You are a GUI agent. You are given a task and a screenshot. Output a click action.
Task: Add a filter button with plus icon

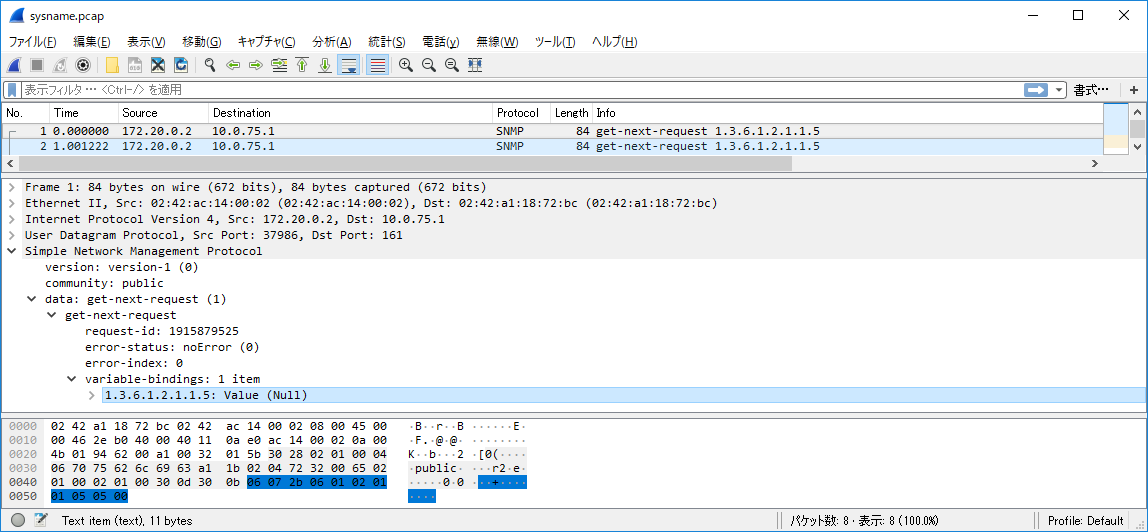click(1133, 90)
